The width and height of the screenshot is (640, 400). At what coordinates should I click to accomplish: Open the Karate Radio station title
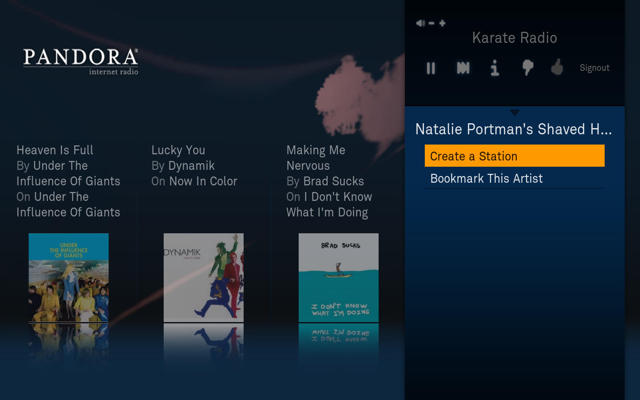514,38
